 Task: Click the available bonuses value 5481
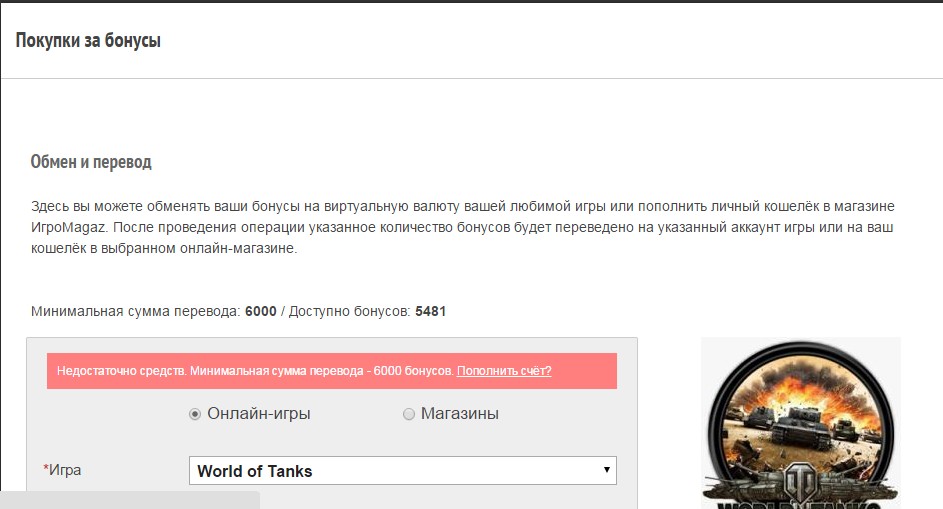[x=430, y=311]
